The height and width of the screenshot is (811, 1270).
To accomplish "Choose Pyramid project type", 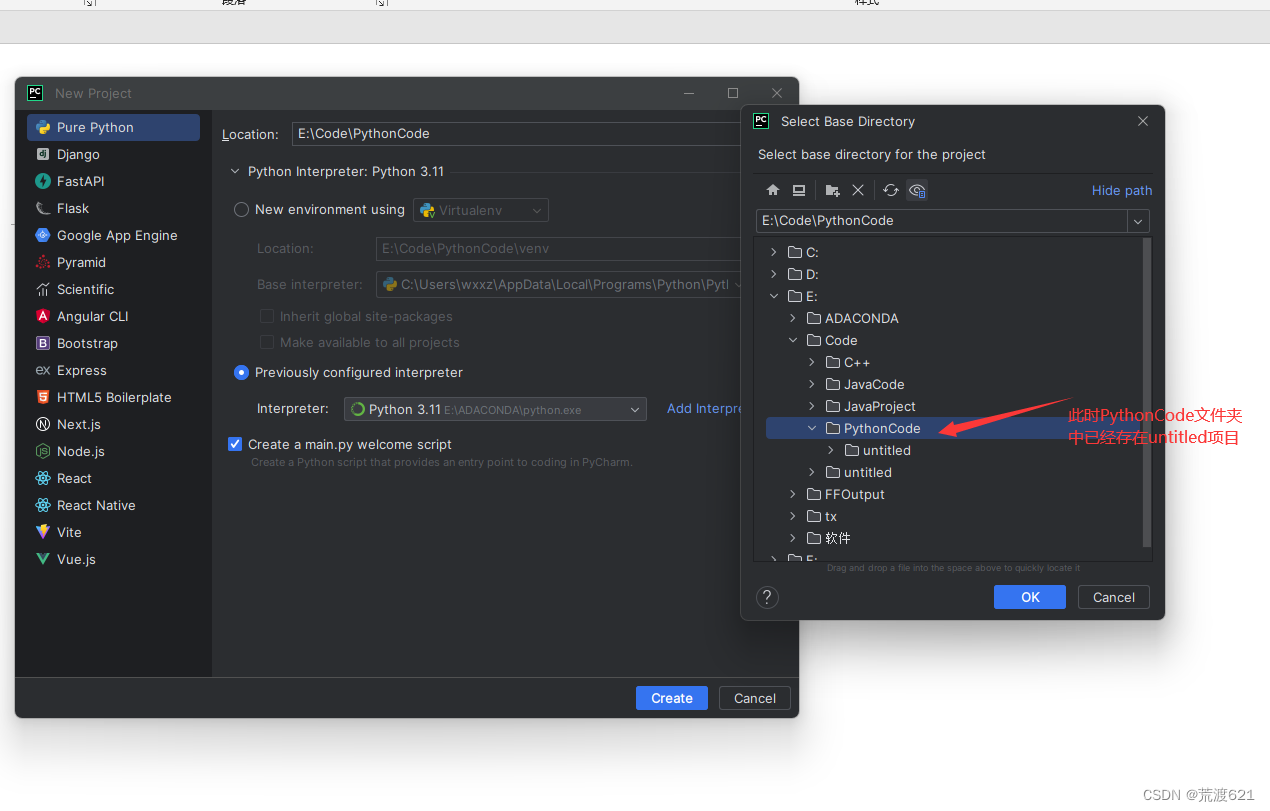I will click(x=113, y=262).
